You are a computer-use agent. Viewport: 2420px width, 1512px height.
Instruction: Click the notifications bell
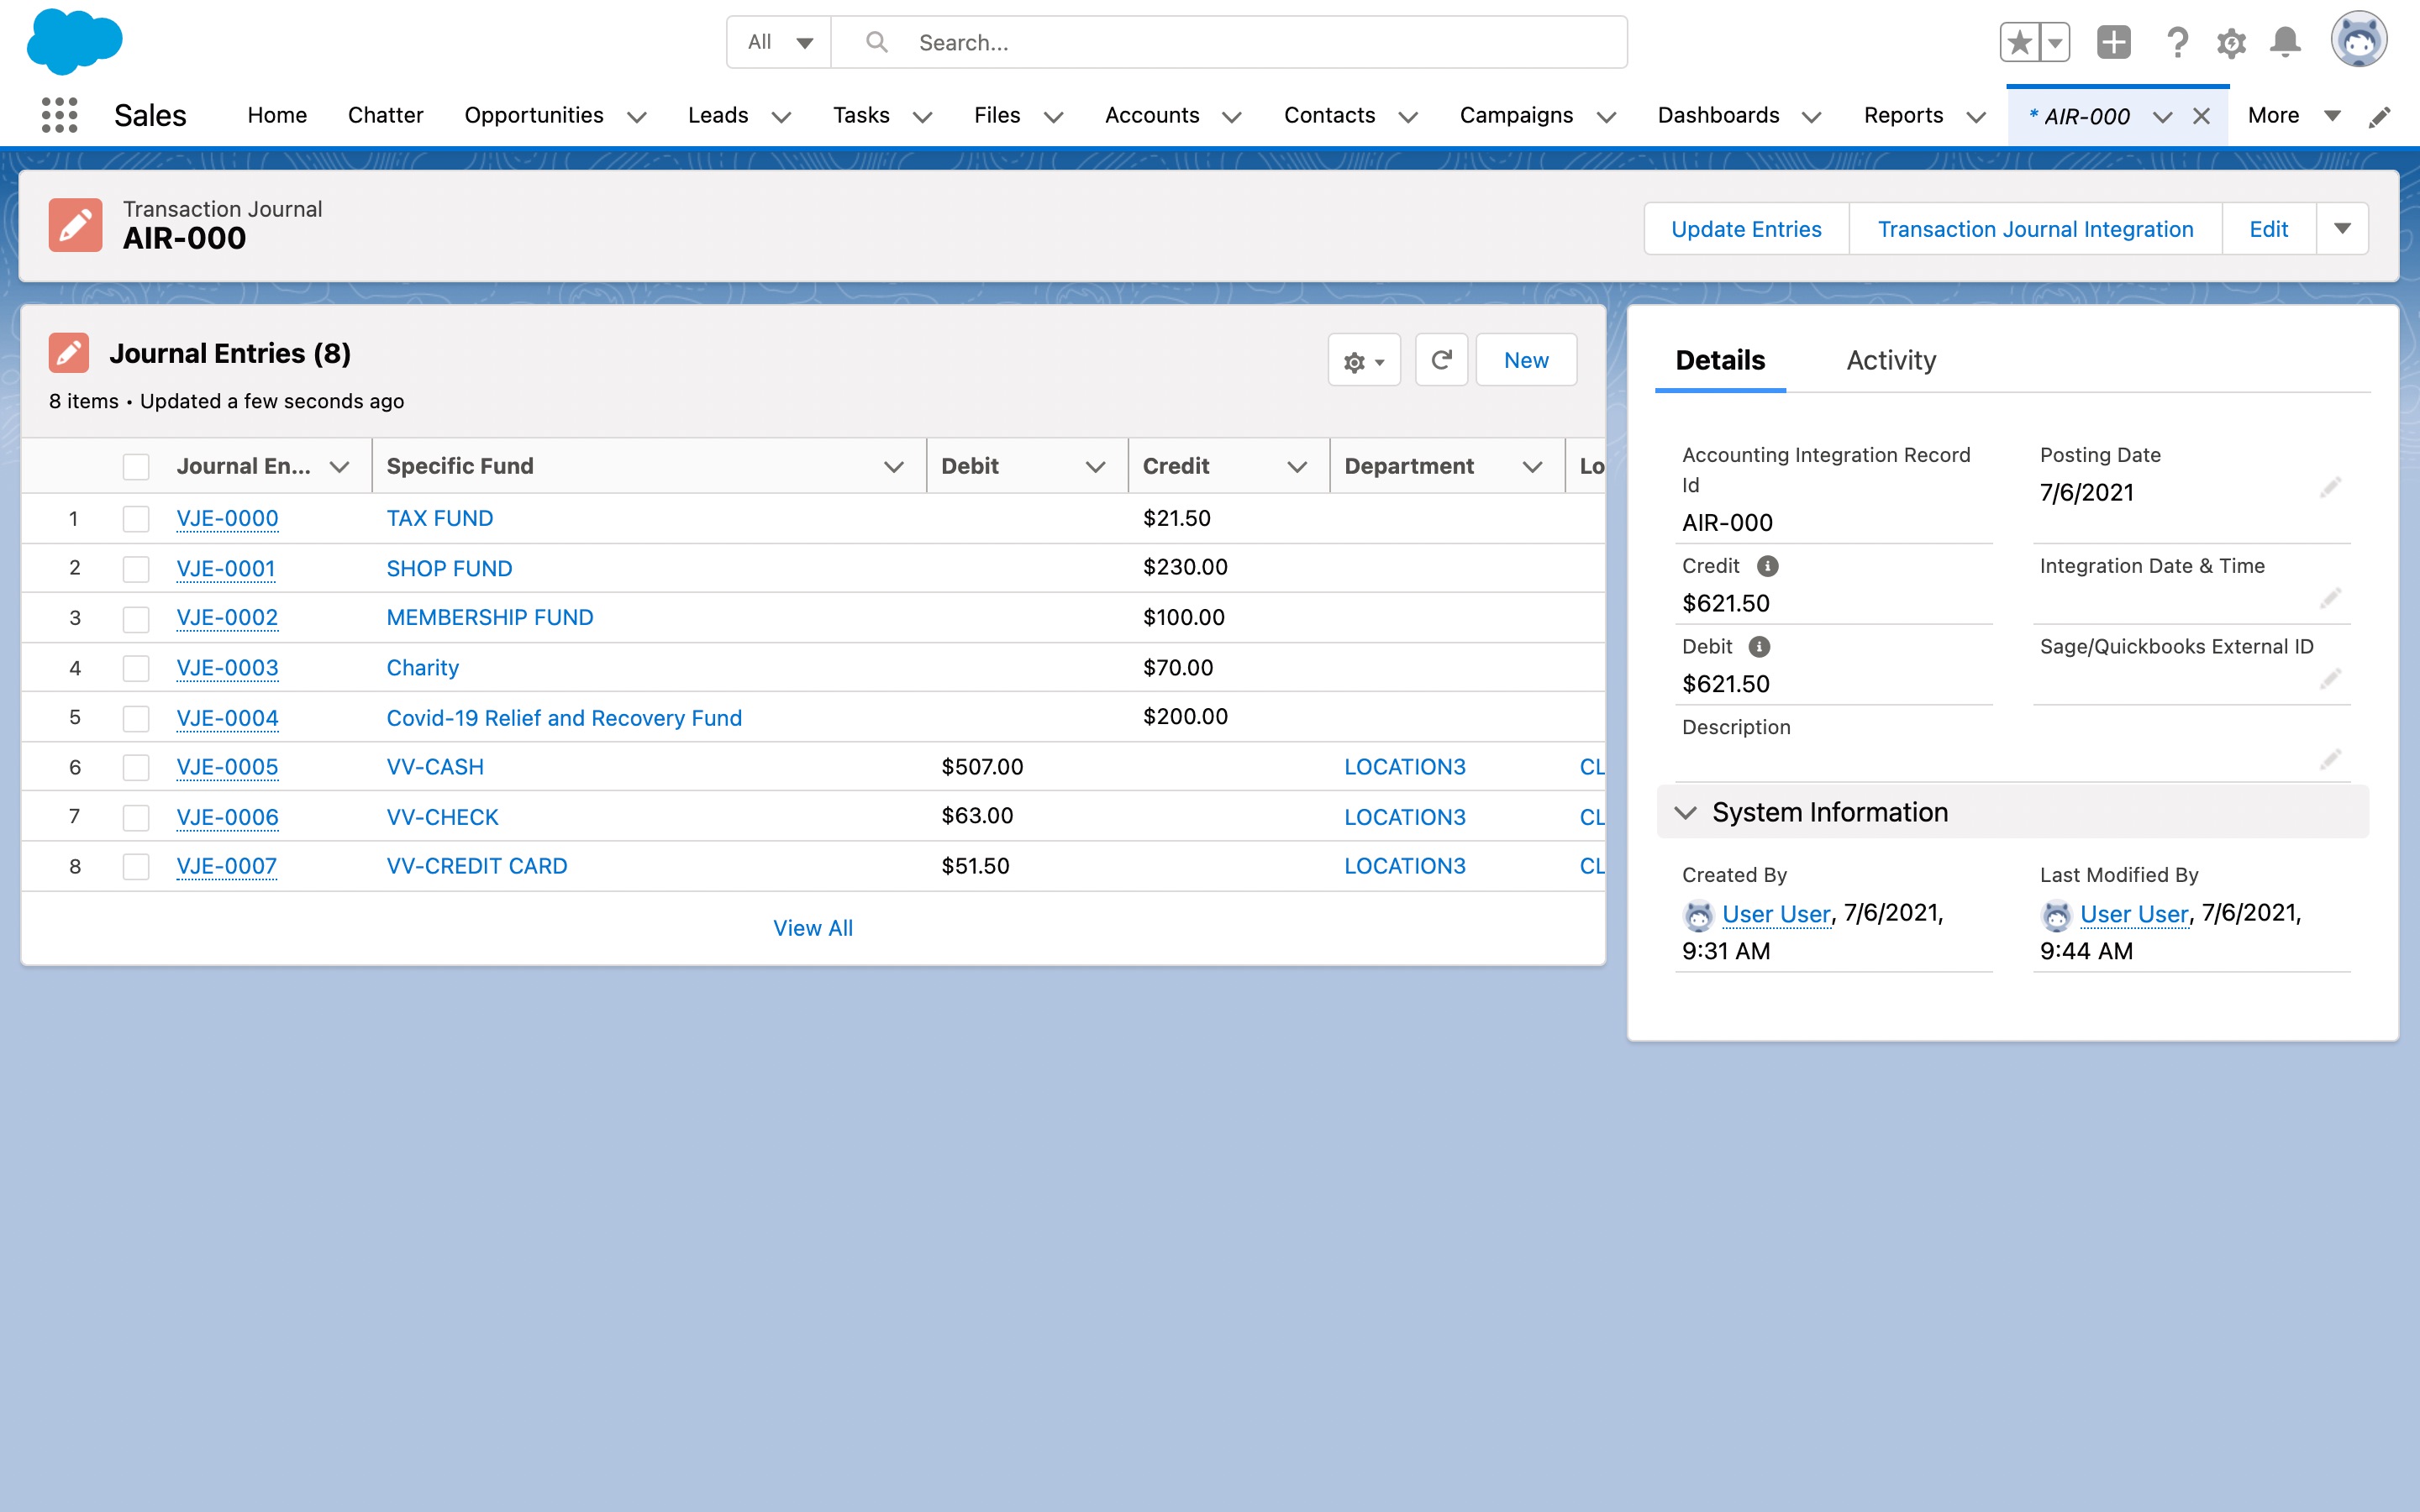tap(2285, 42)
